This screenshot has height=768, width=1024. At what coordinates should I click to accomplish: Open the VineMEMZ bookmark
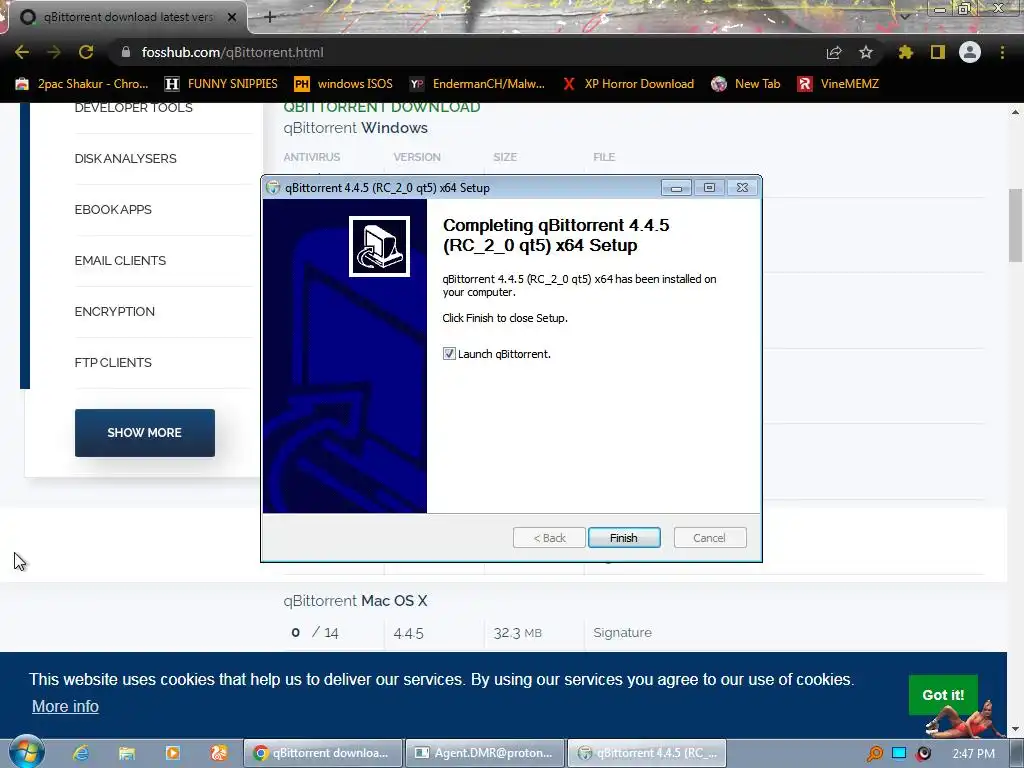click(x=839, y=84)
